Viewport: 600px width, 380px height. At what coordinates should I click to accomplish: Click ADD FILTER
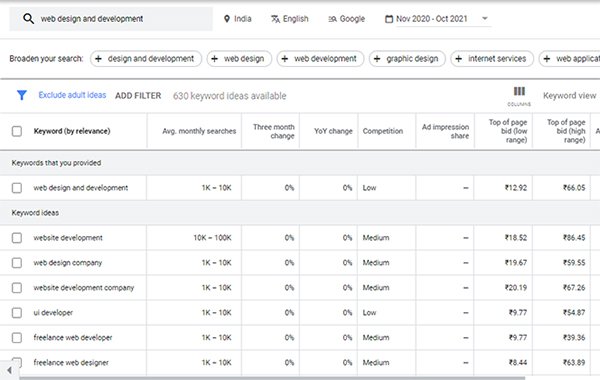138,96
